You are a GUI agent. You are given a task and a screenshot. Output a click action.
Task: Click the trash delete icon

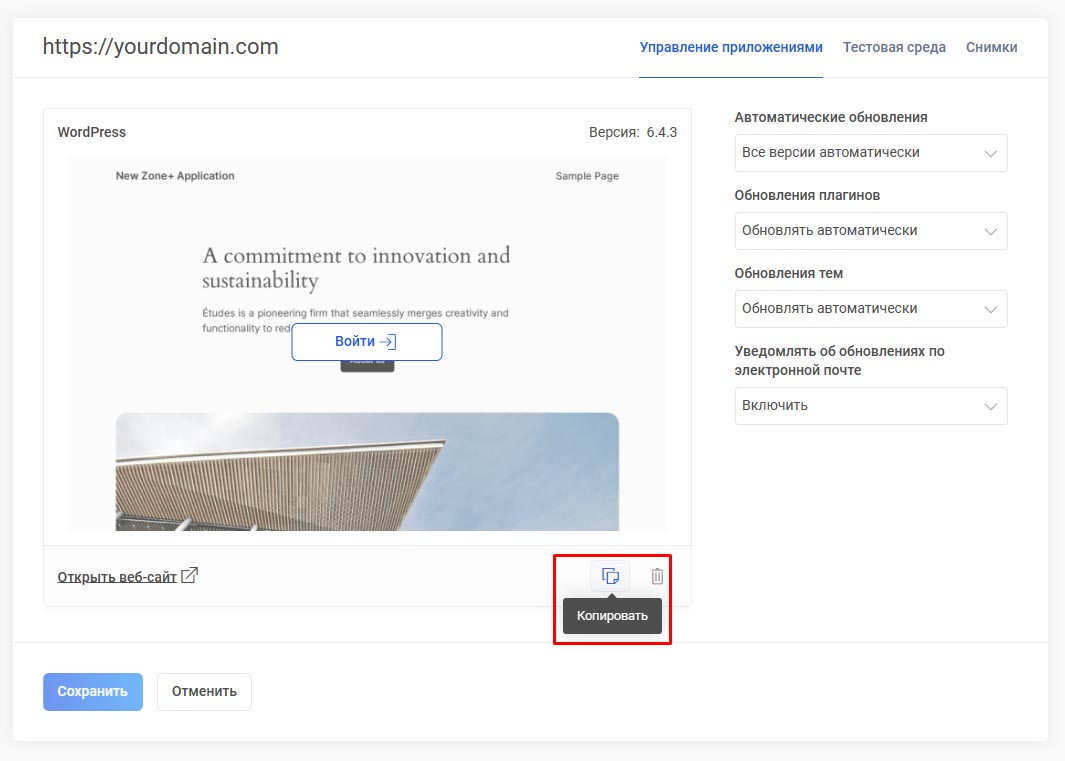(x=657, y=576)
